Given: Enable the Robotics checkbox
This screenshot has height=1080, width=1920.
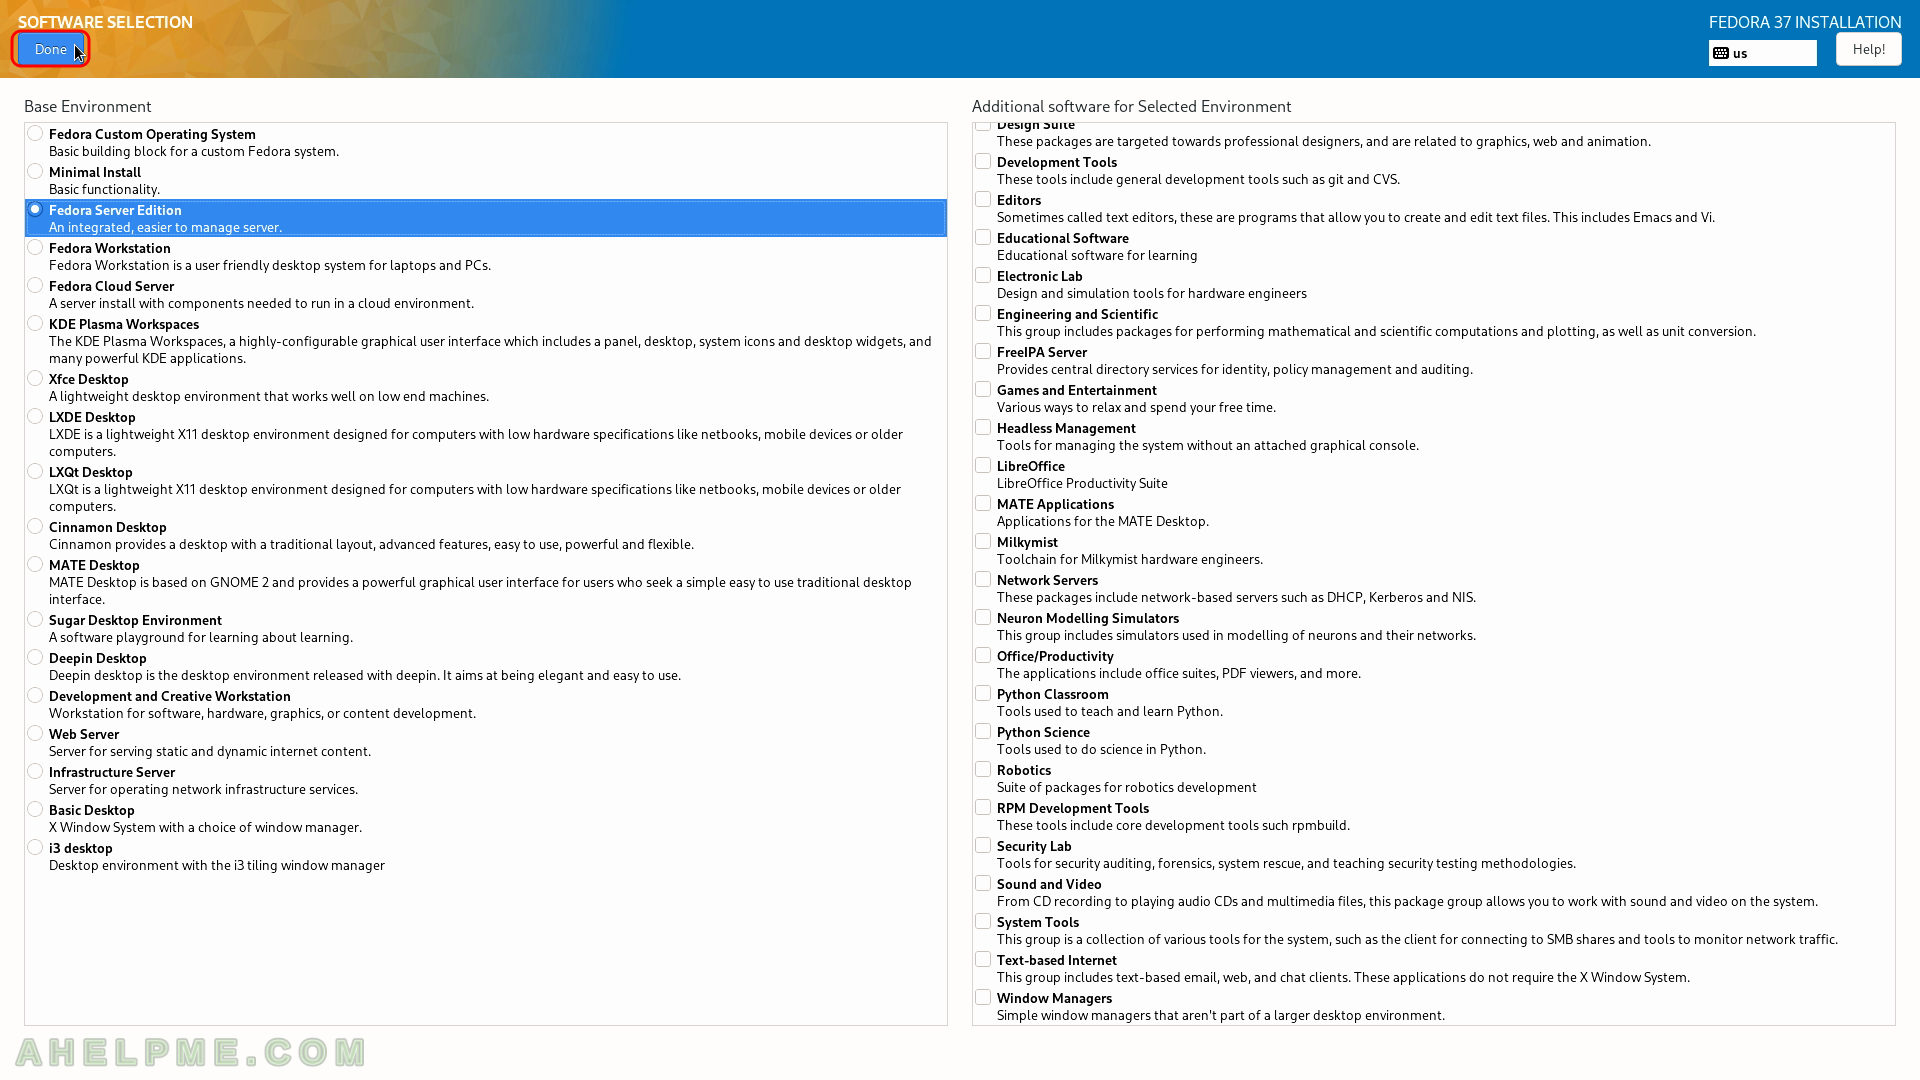Looking at the screenshot, I should point(983,769).
